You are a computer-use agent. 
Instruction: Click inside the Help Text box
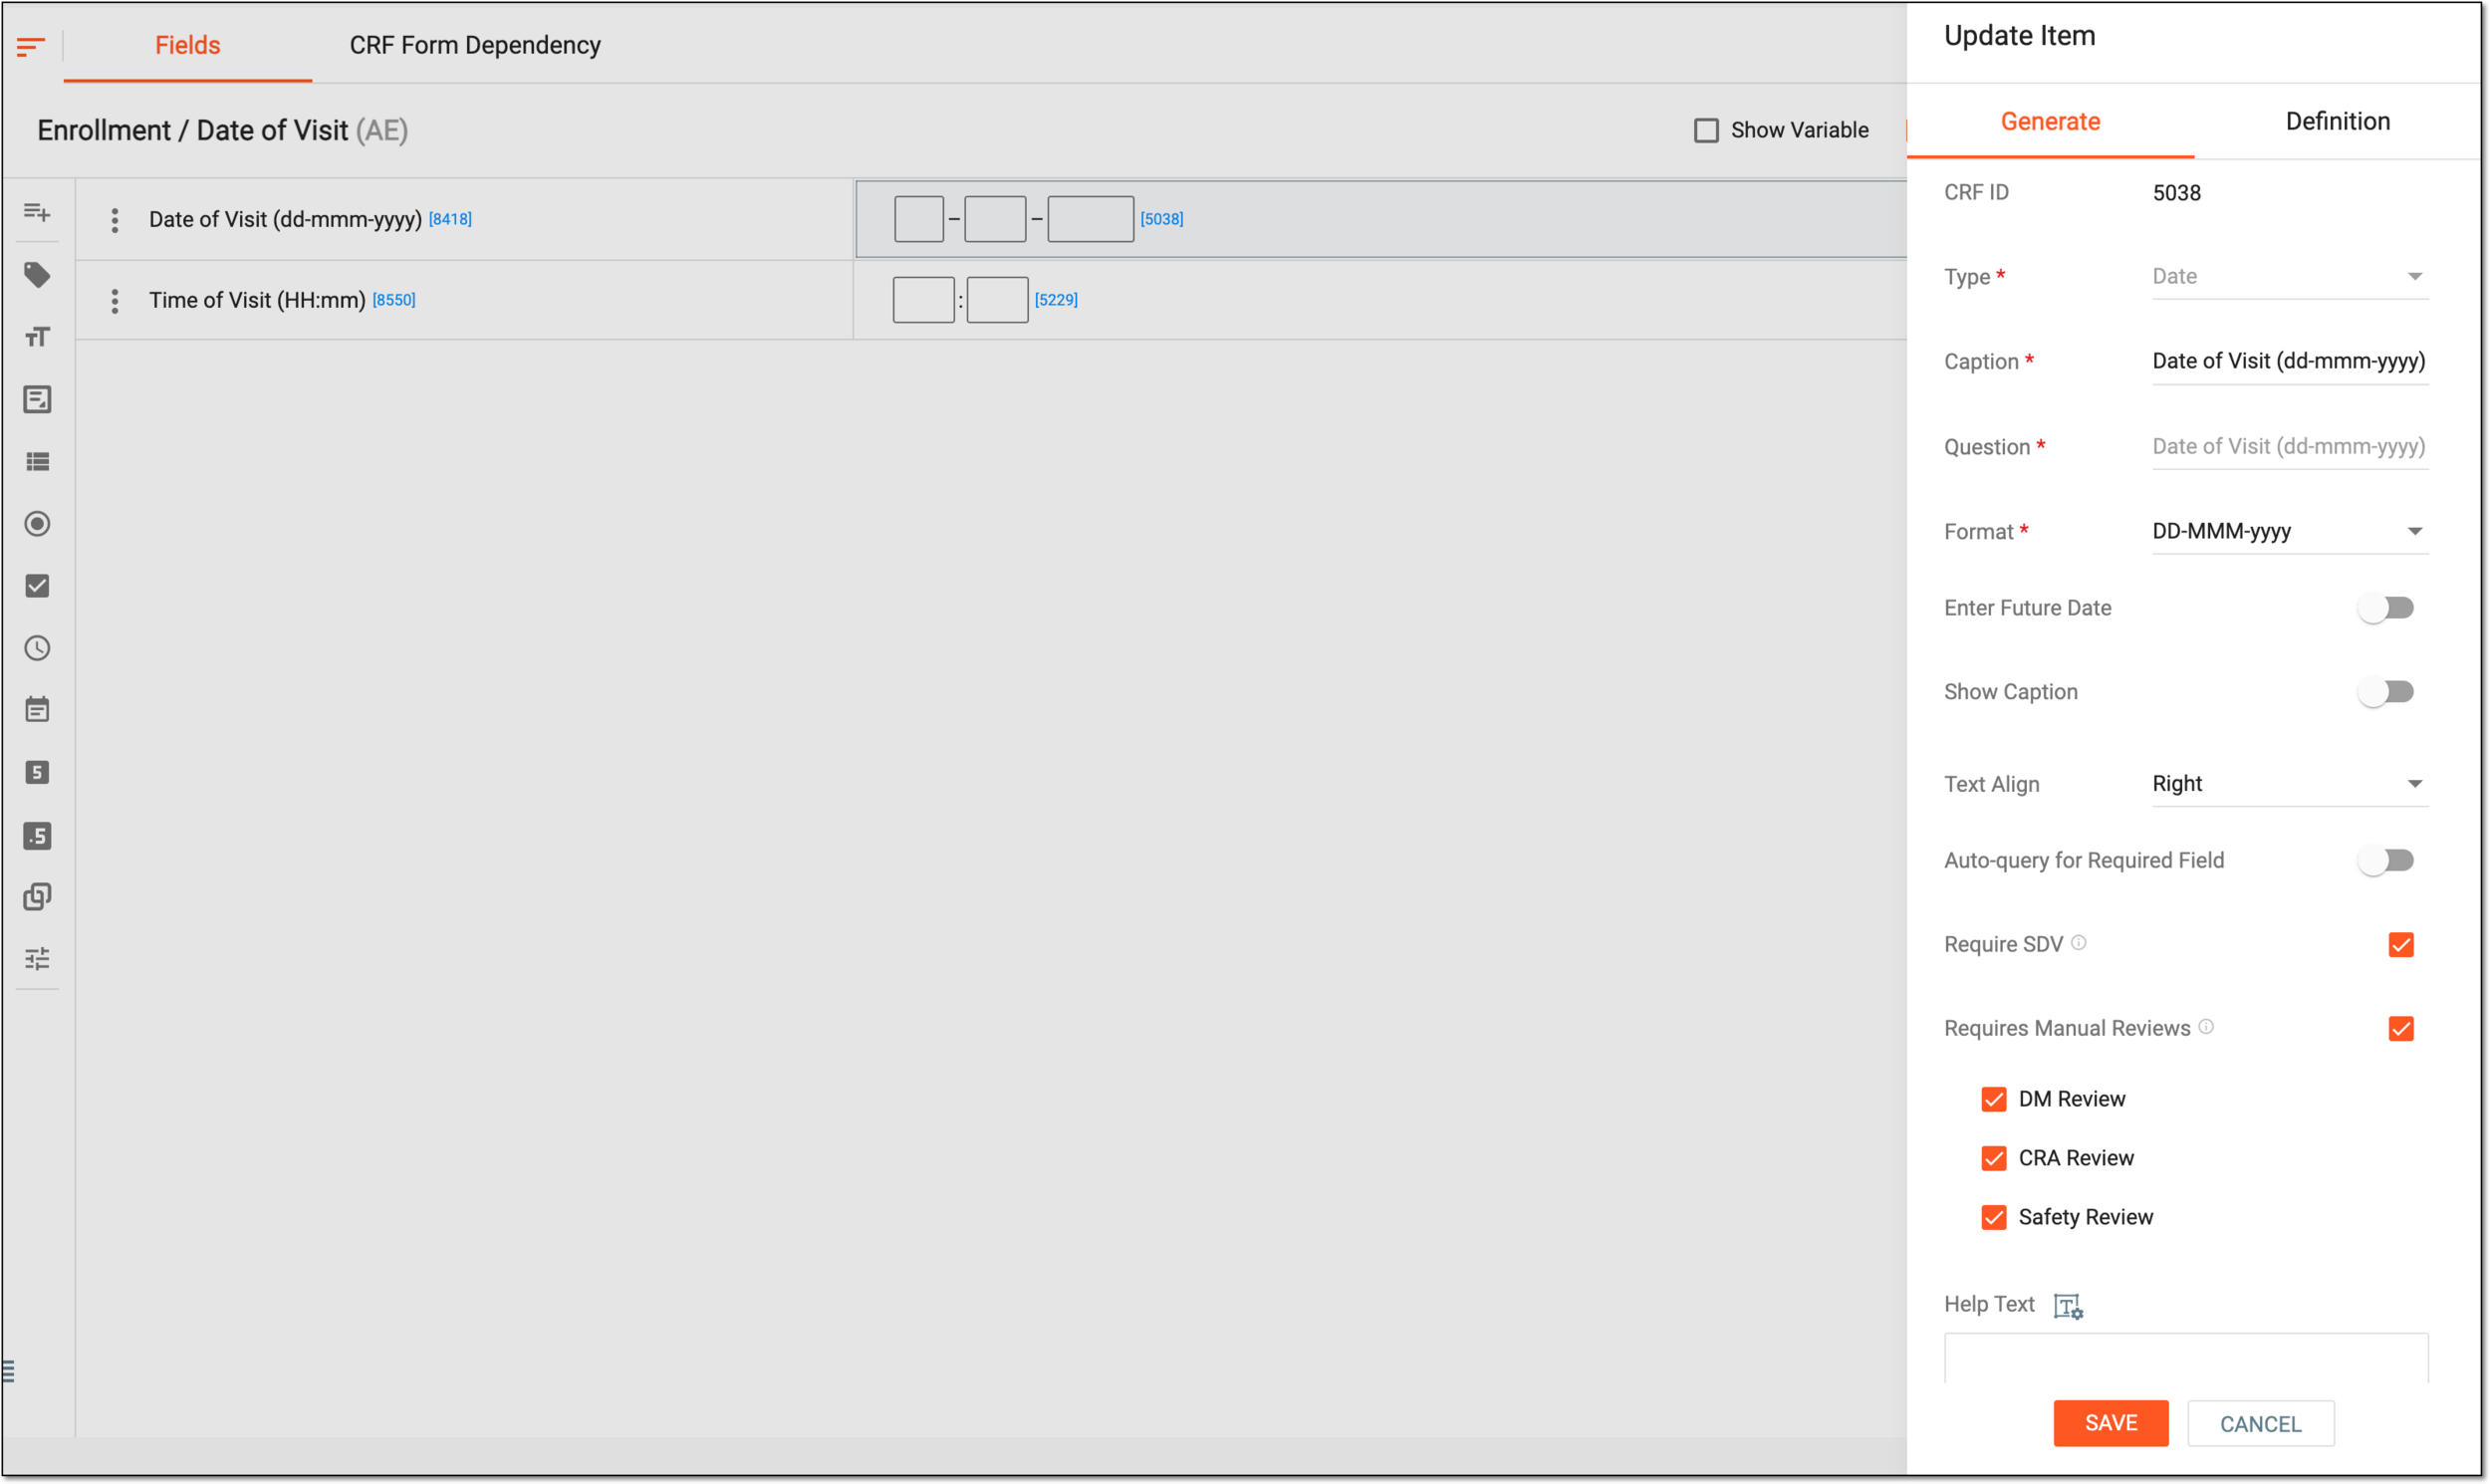point(2186,1359)
